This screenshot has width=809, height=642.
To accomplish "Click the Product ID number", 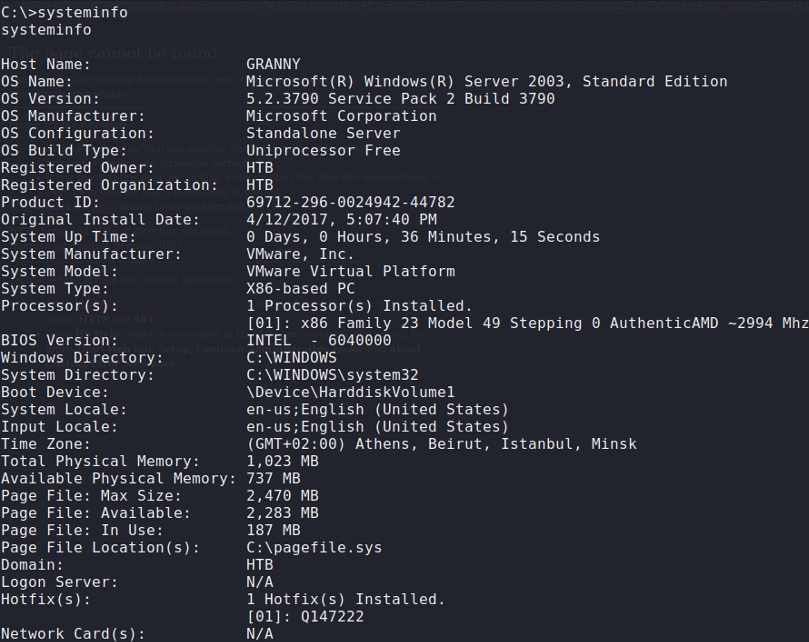I will tap(350, 202).
